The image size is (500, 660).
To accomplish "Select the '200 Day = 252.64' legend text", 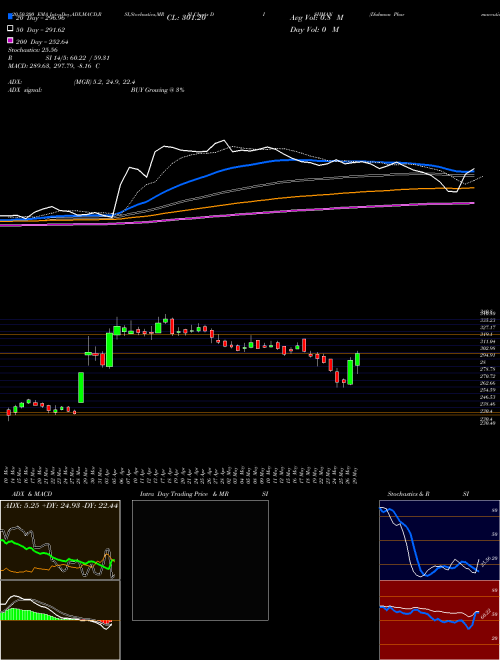I will tap(42, 41).
